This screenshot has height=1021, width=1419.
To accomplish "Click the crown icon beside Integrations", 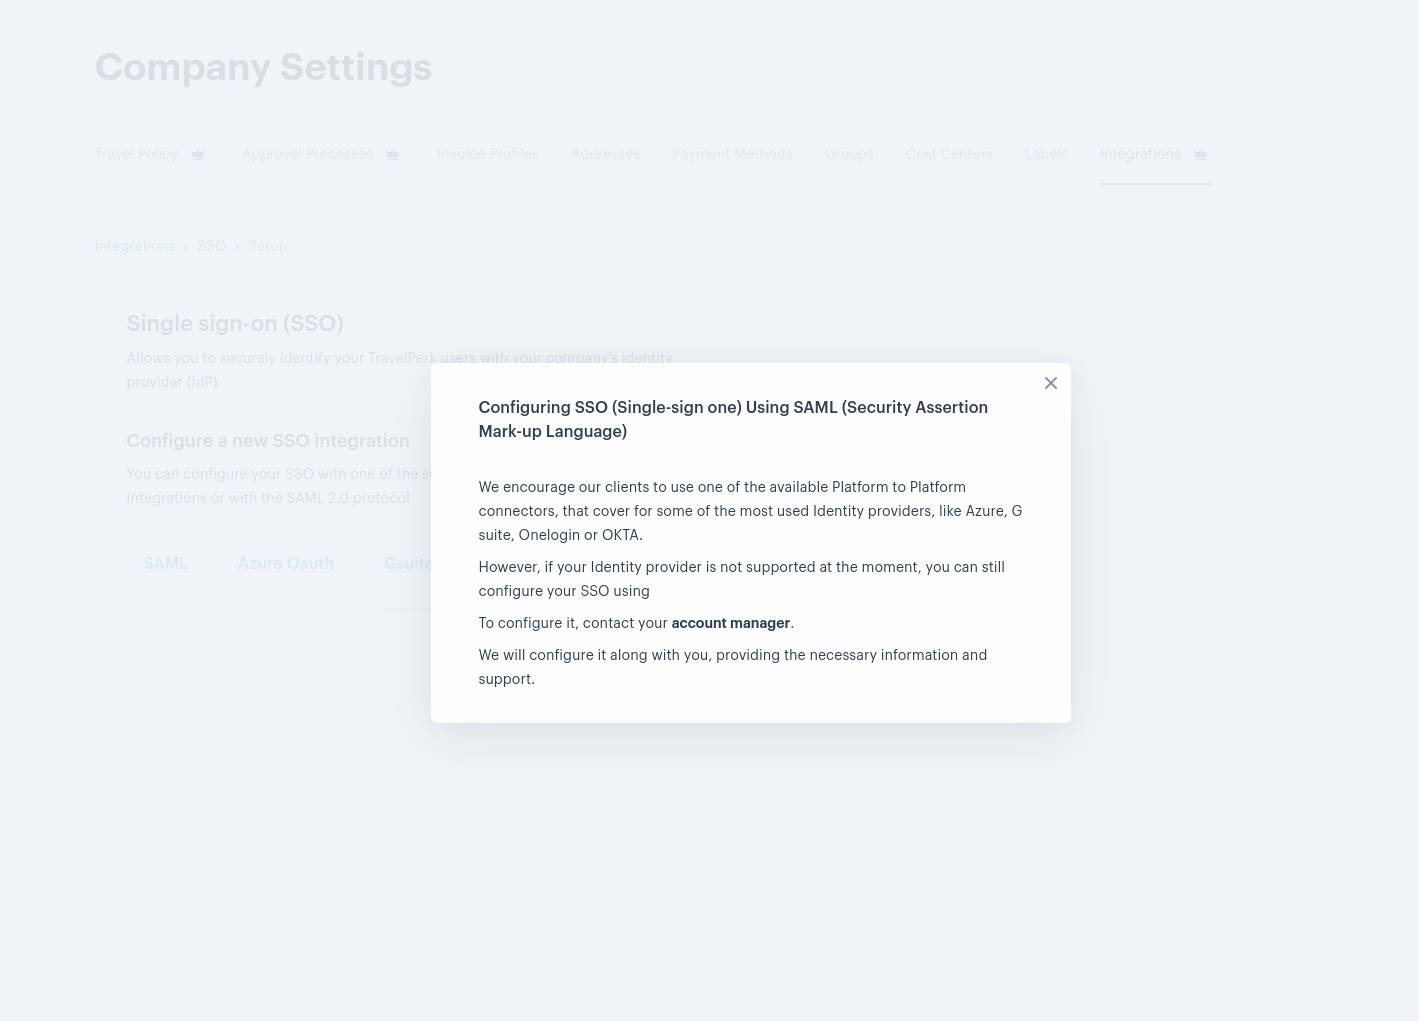I will point(1200,155).
